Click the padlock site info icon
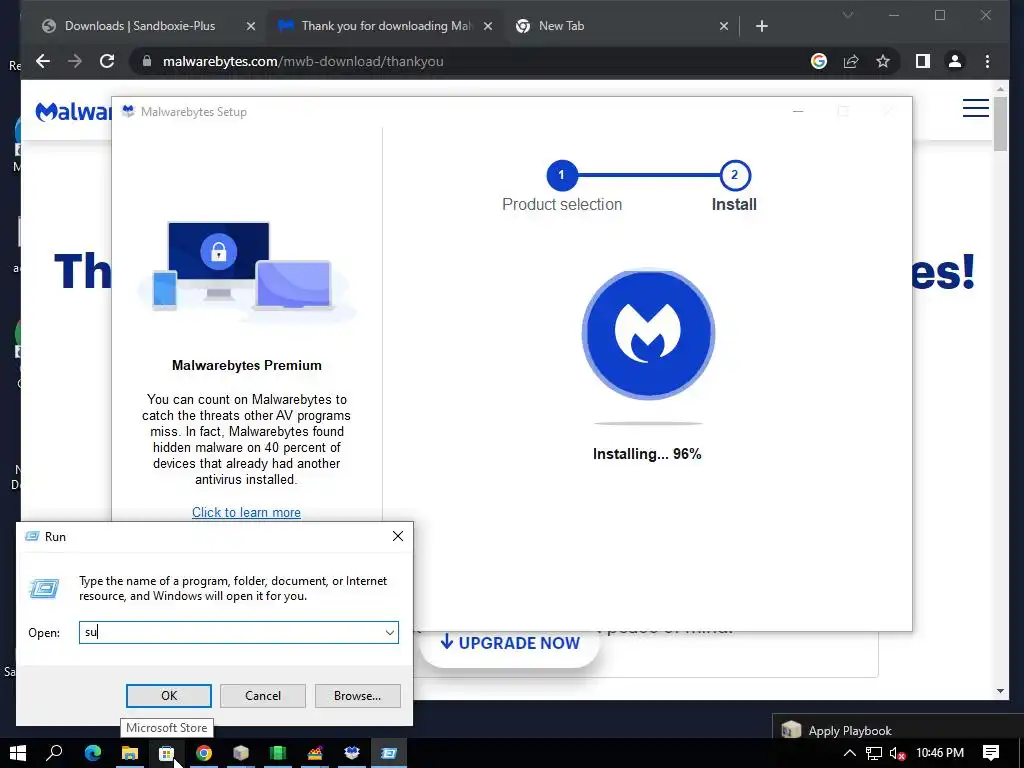 click(x=147, y=61)
